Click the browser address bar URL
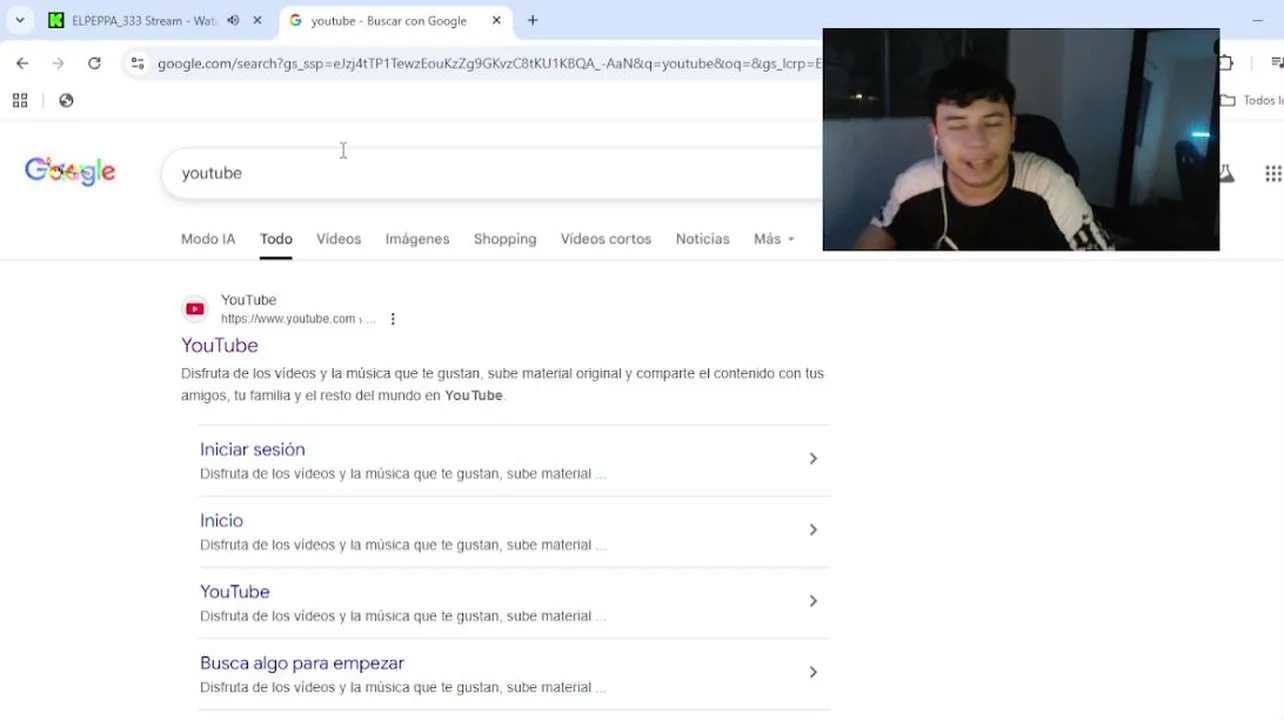The image size is (1284, 720). [489, 63]
